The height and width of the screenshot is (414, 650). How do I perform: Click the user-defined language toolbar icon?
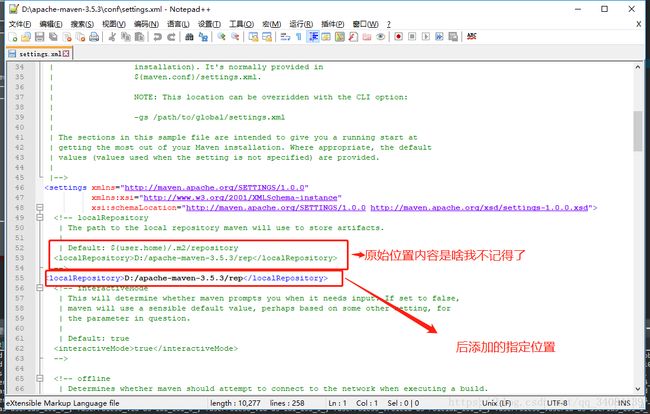tap(326, 37)
